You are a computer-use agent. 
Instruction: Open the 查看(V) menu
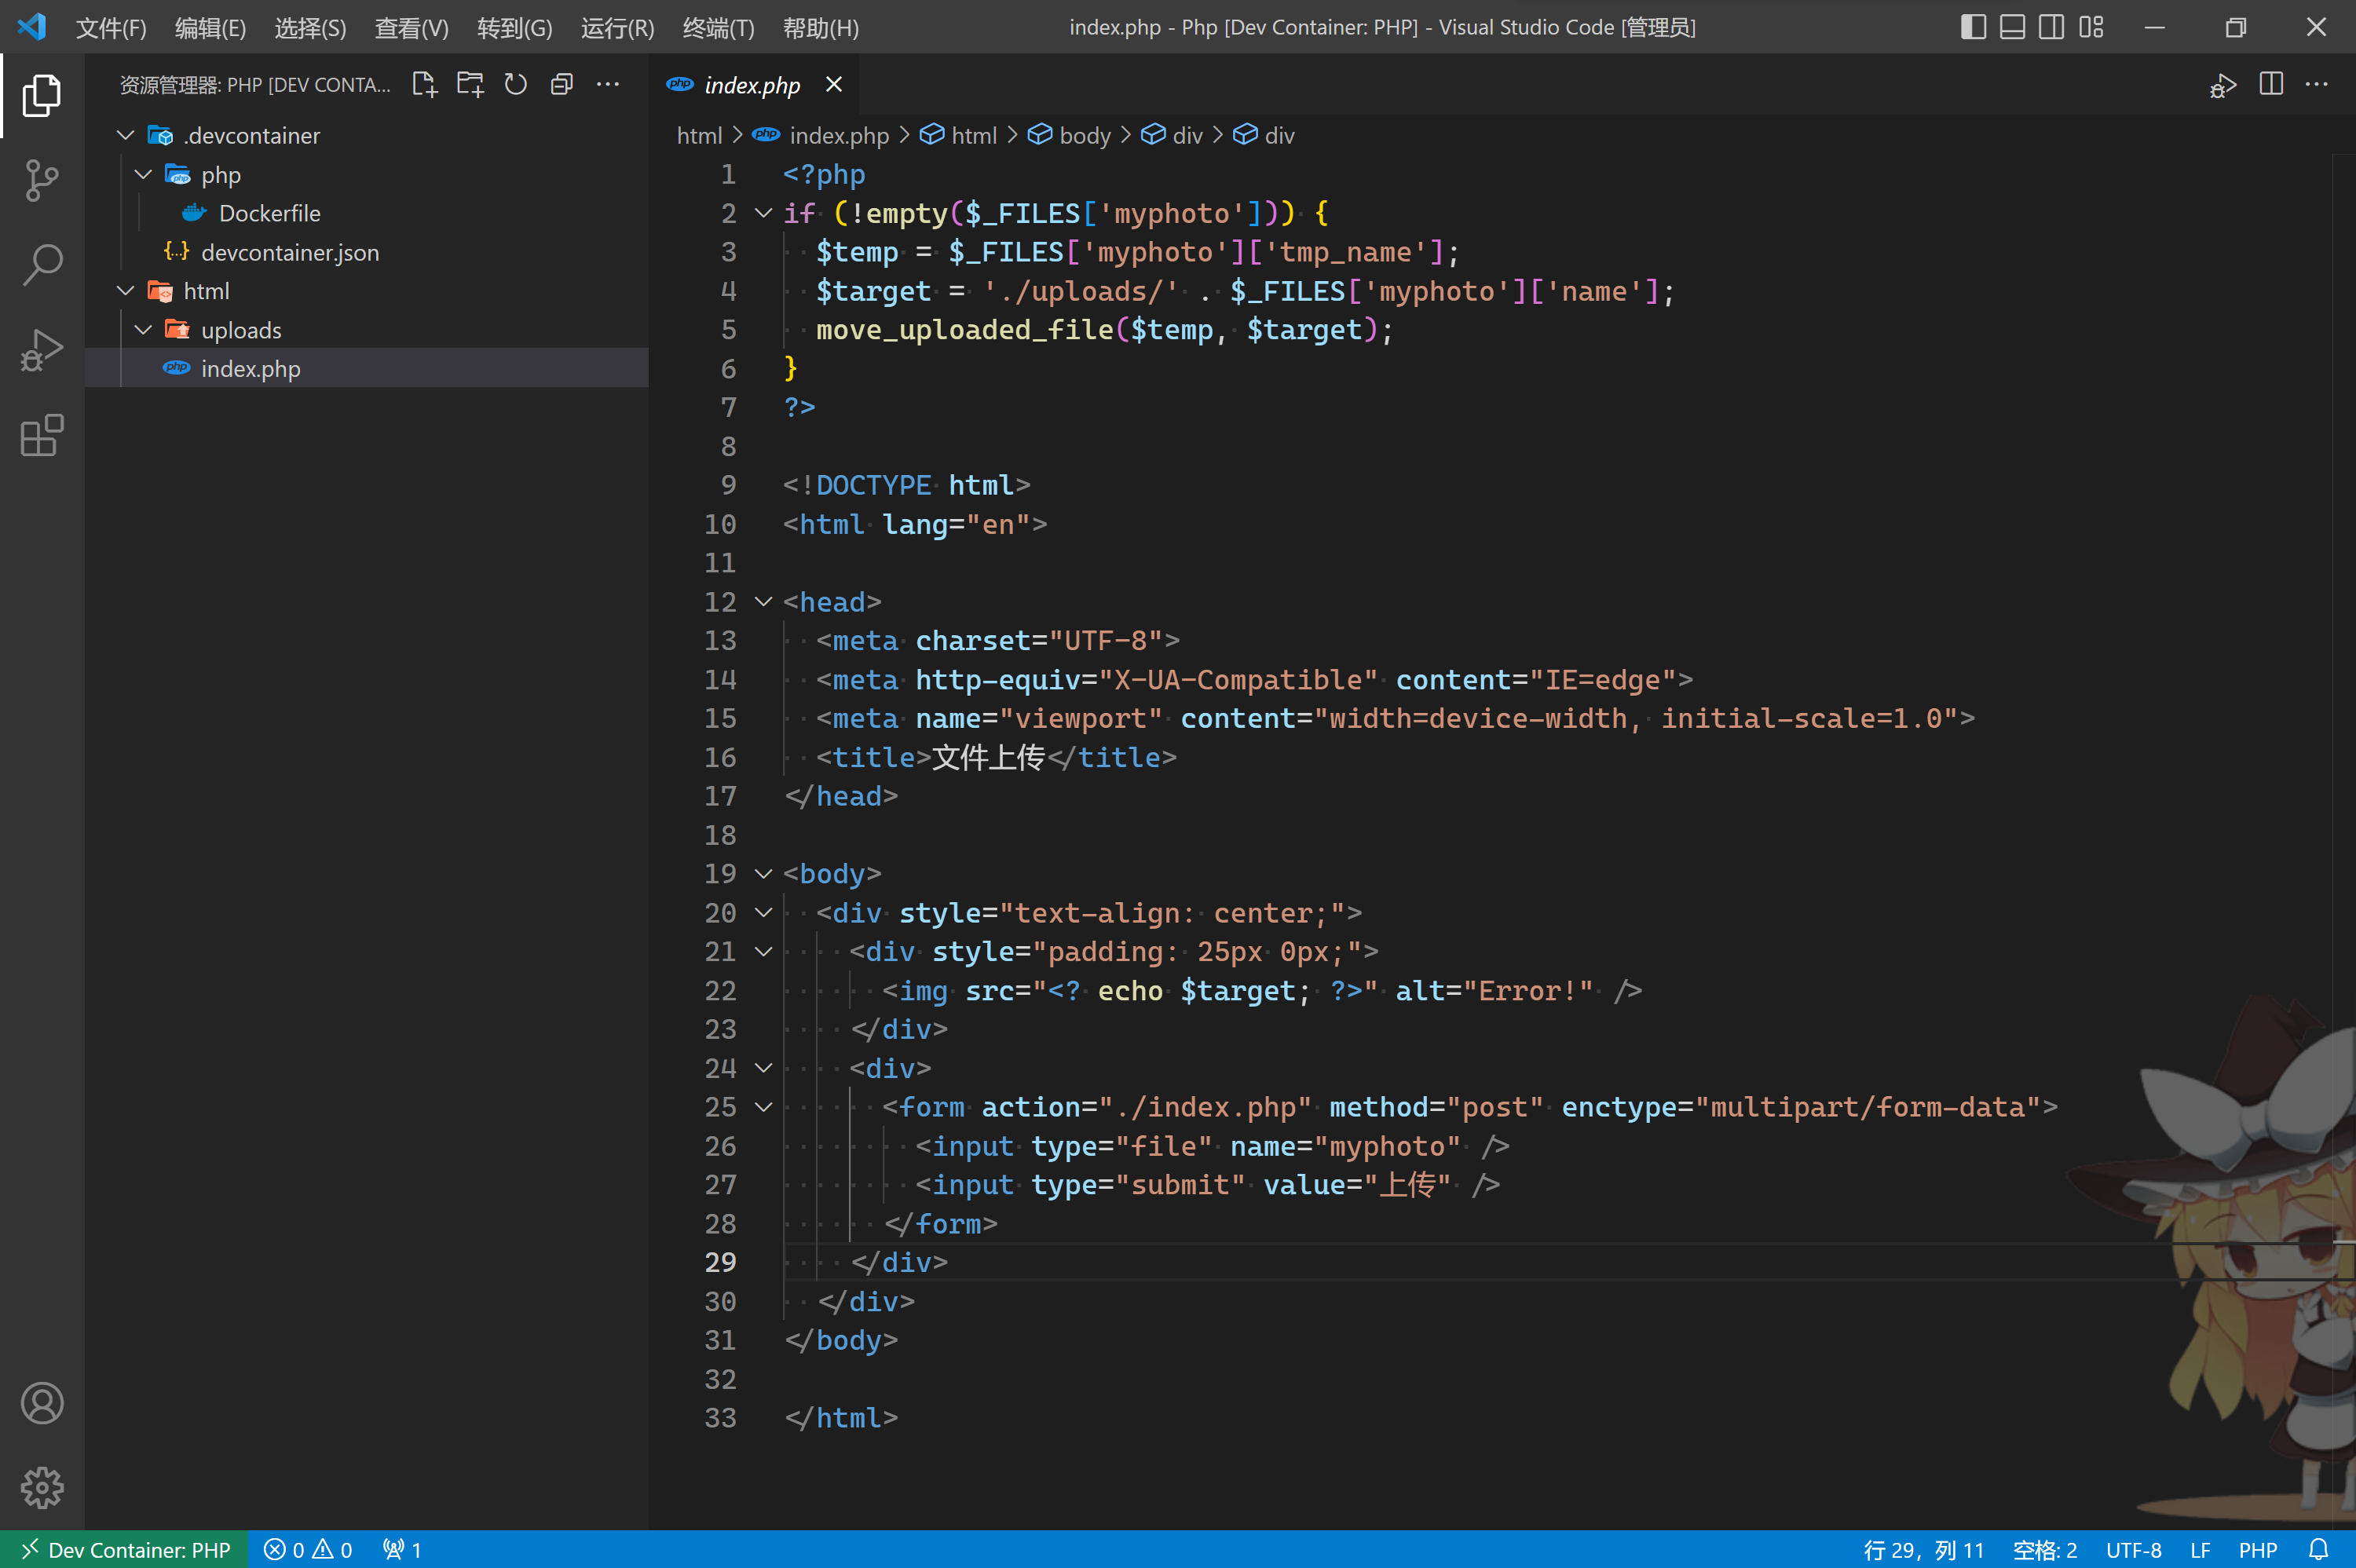411,27
